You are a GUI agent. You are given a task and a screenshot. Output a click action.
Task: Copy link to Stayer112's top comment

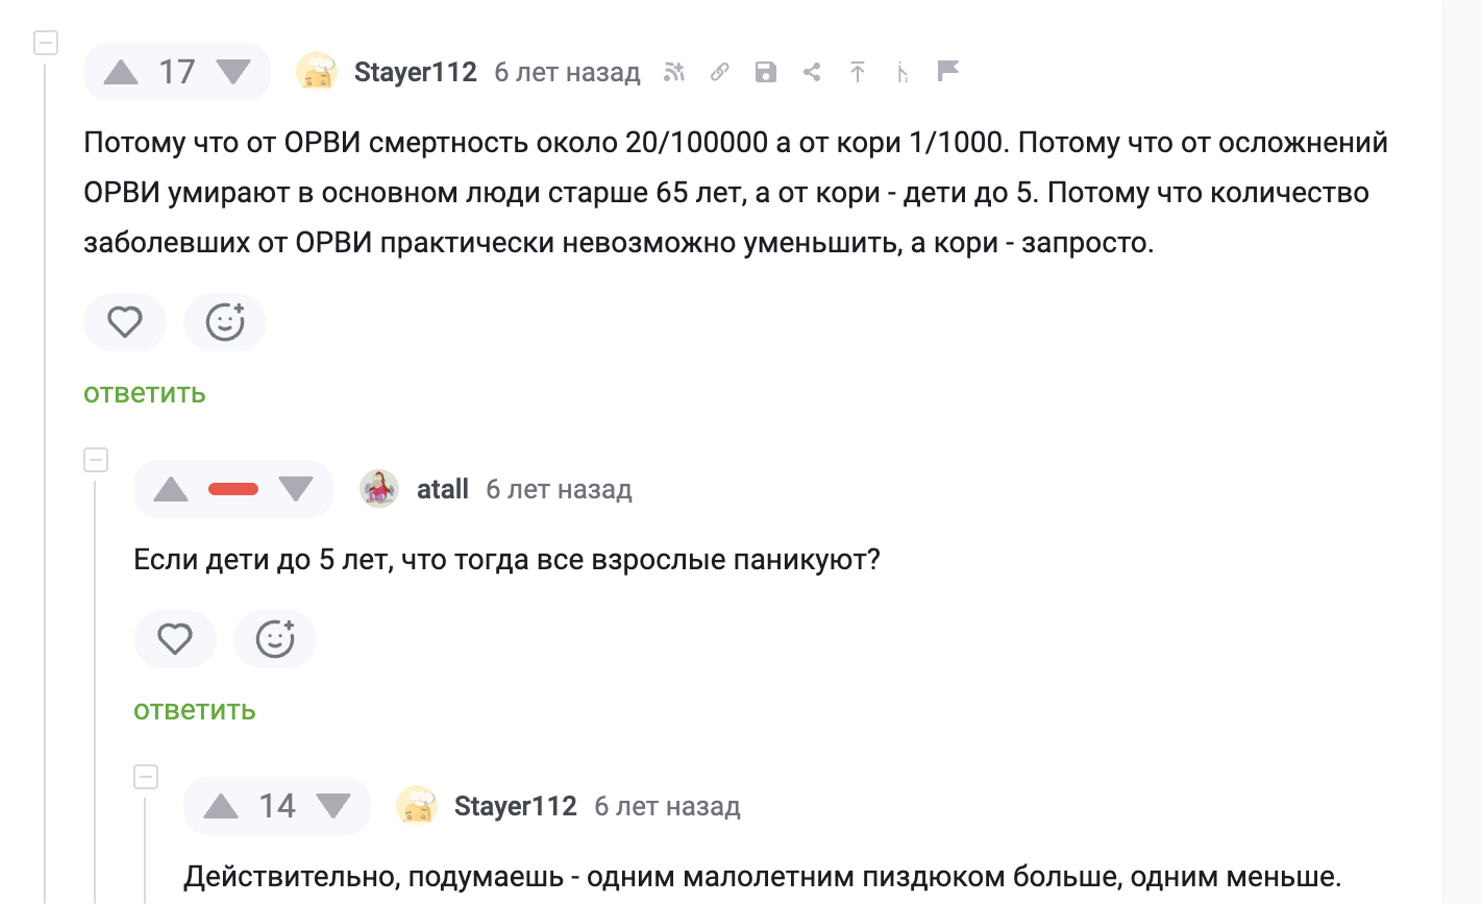click(720, 72)
